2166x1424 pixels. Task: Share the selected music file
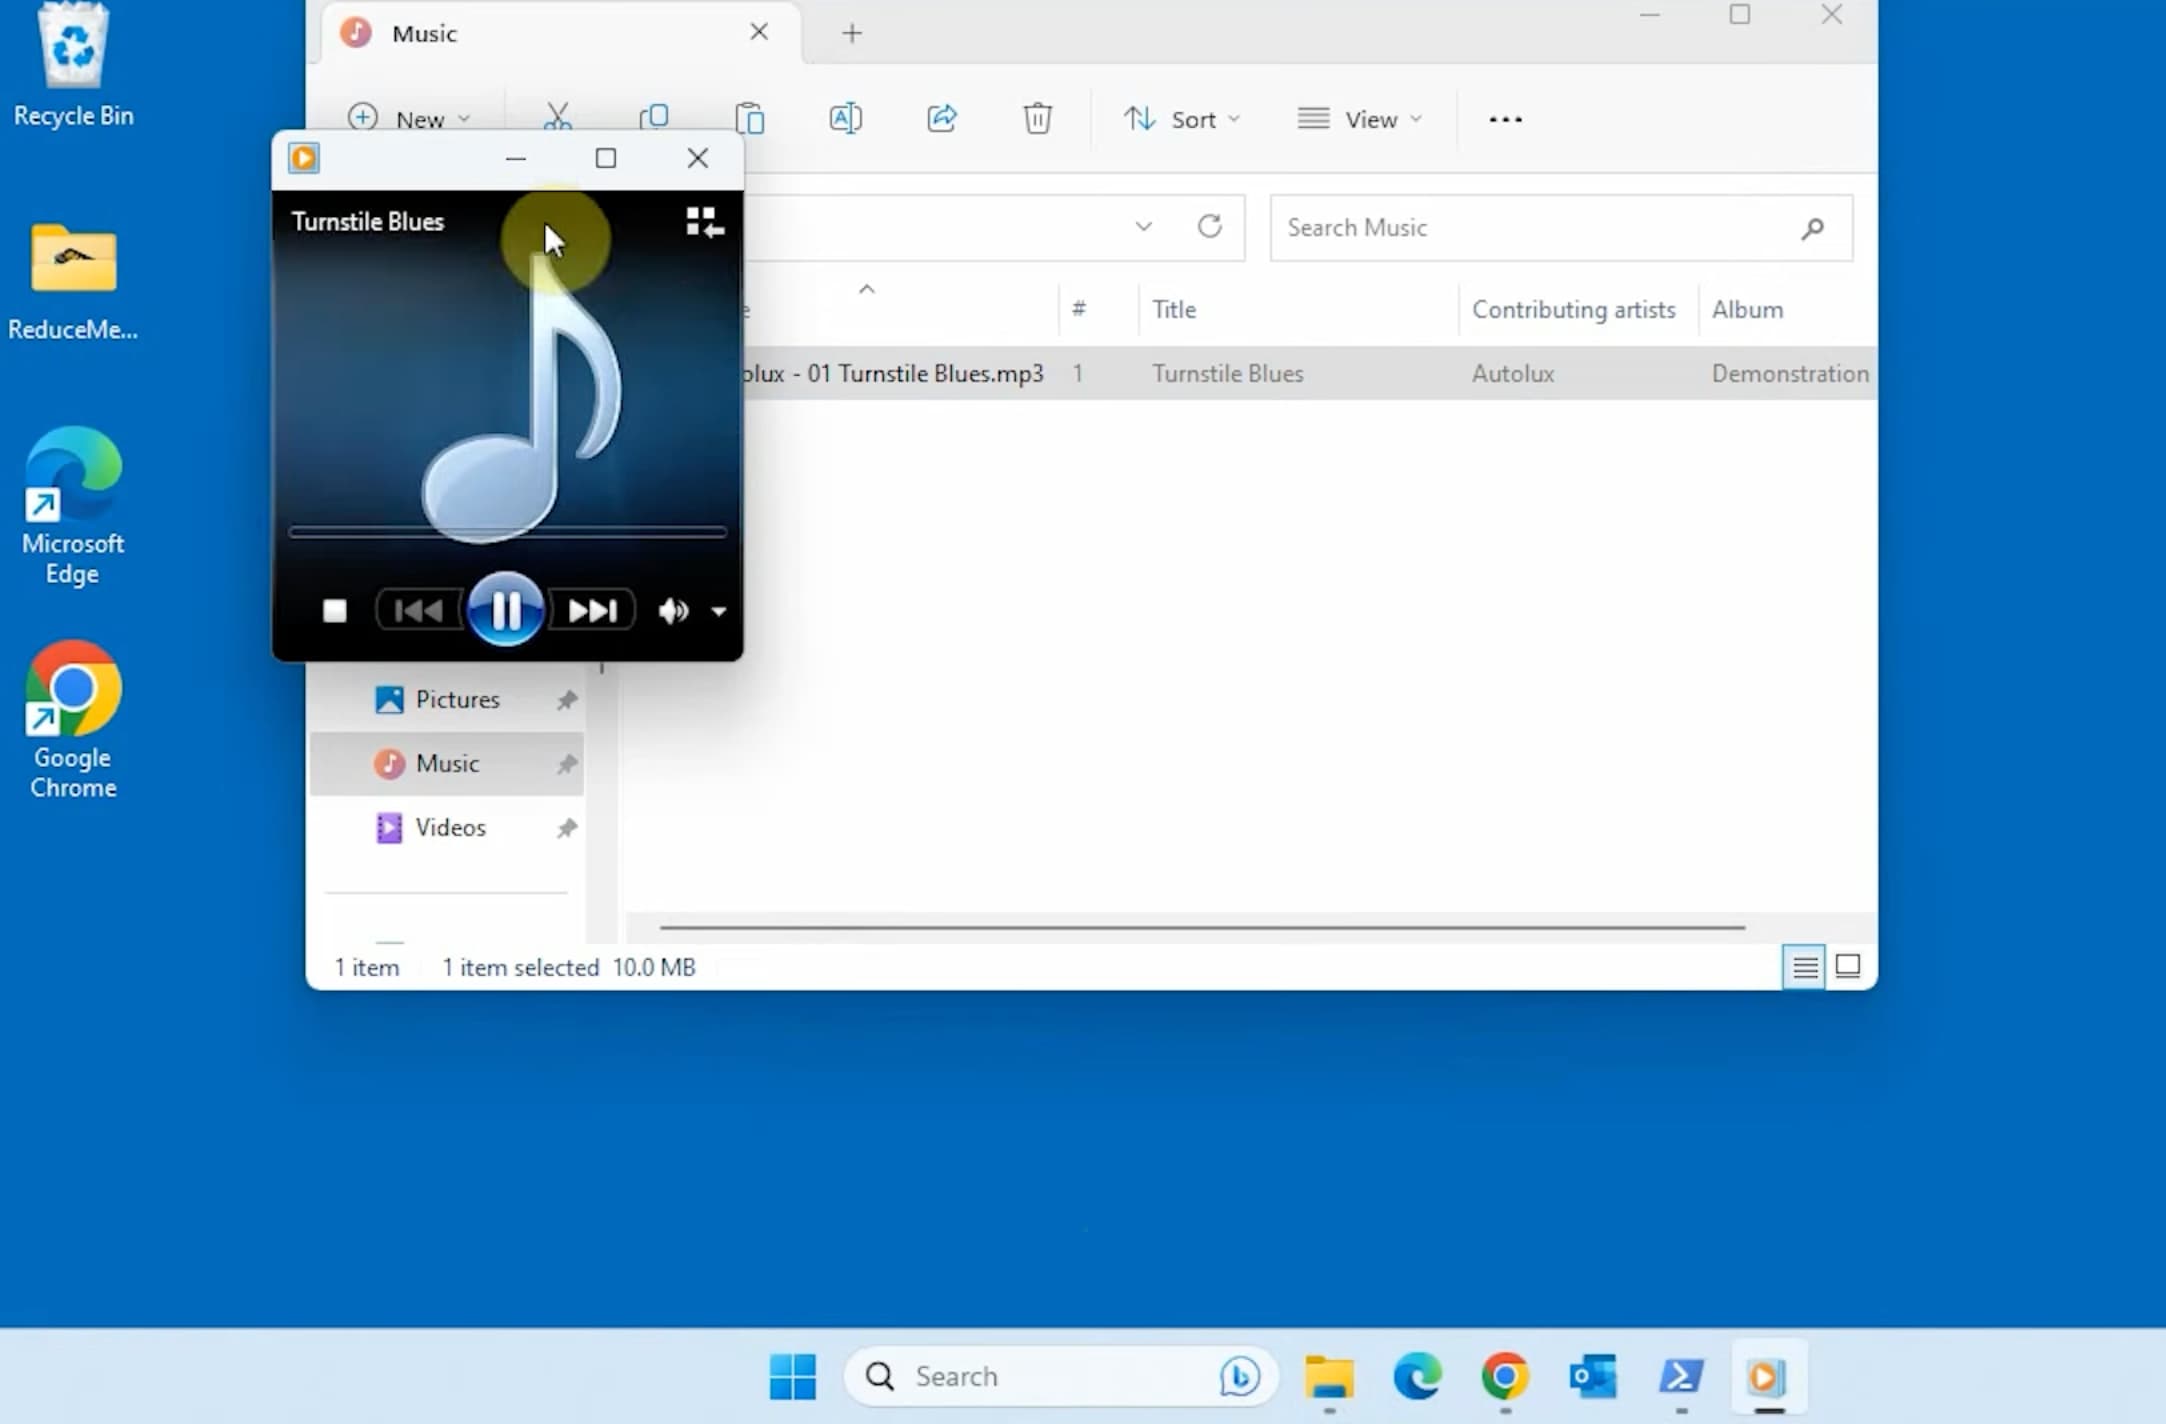(941, 119)
